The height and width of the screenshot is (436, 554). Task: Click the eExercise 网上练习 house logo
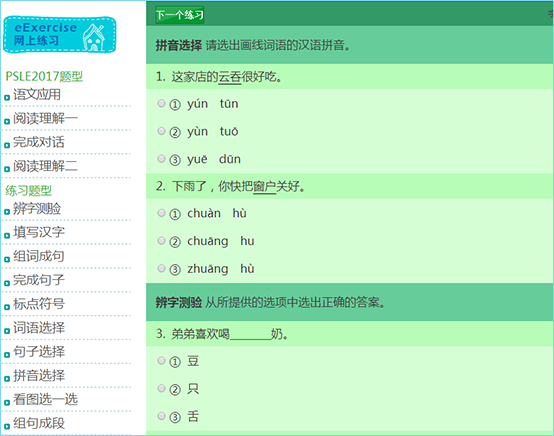click(59, 35)
